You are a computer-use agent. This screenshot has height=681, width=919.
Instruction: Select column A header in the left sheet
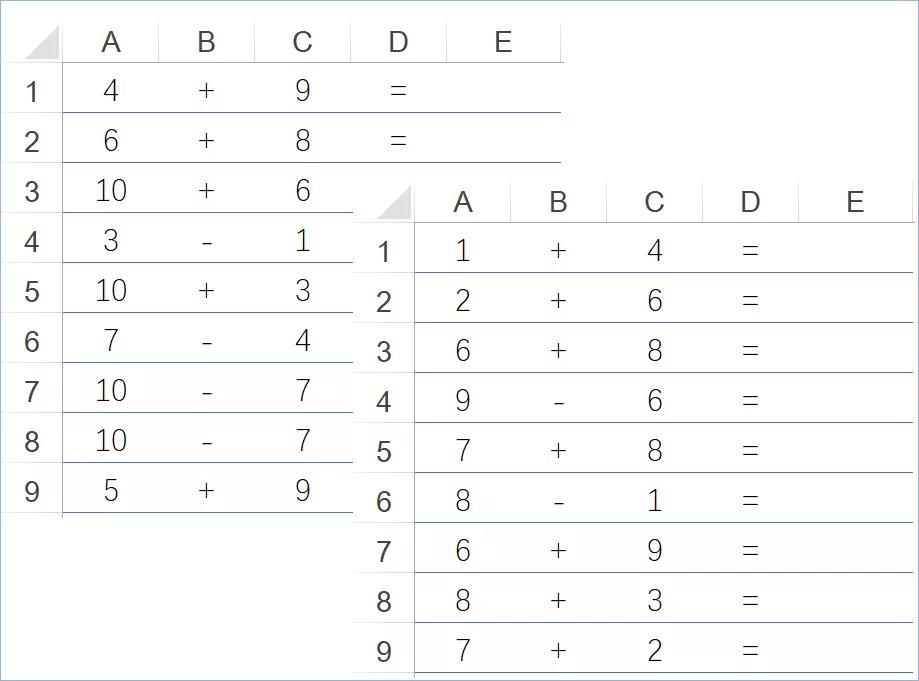(111, 42)
